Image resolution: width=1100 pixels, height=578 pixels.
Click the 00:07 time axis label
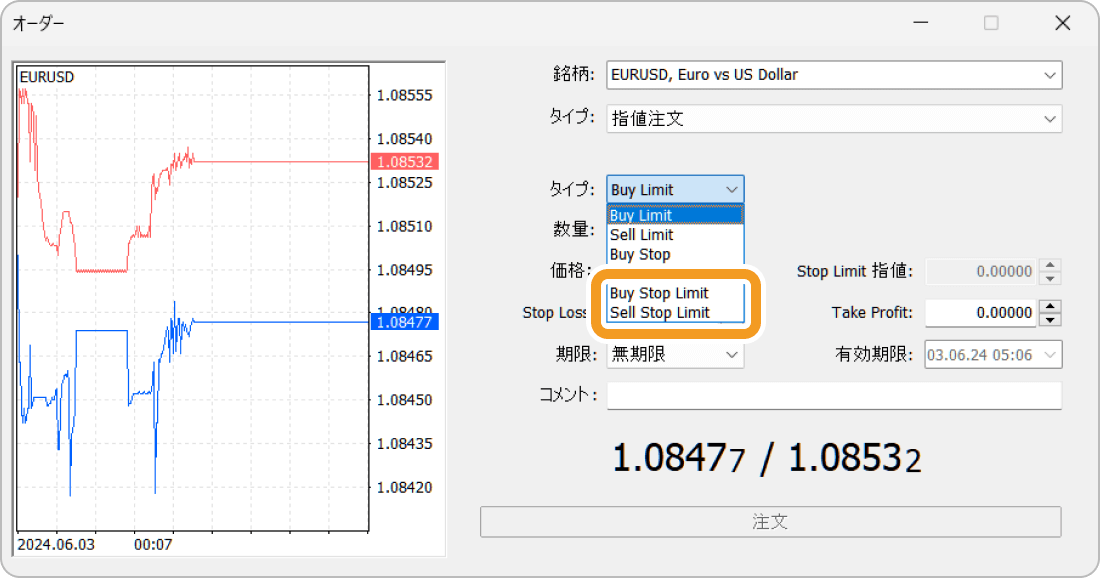[x=153, y=544]
